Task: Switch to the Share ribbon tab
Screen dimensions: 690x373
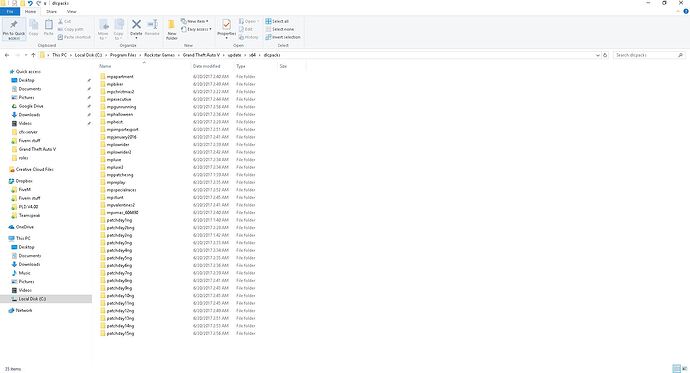Action: pos(51,11)
